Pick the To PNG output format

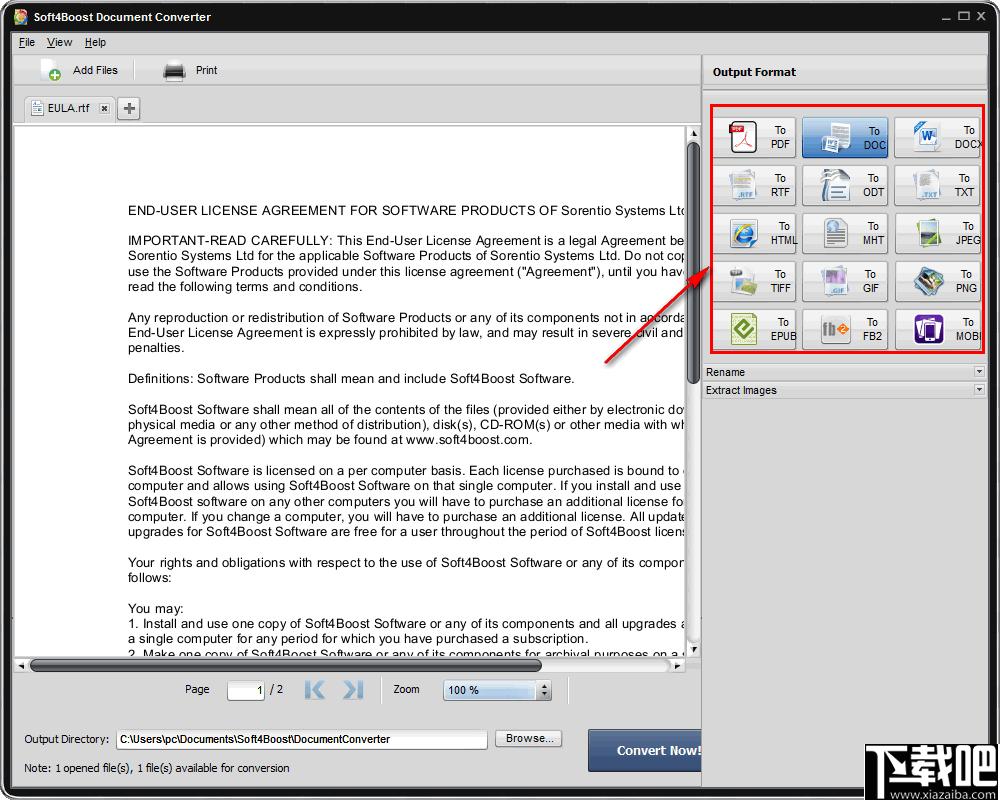tap(938, 281)
